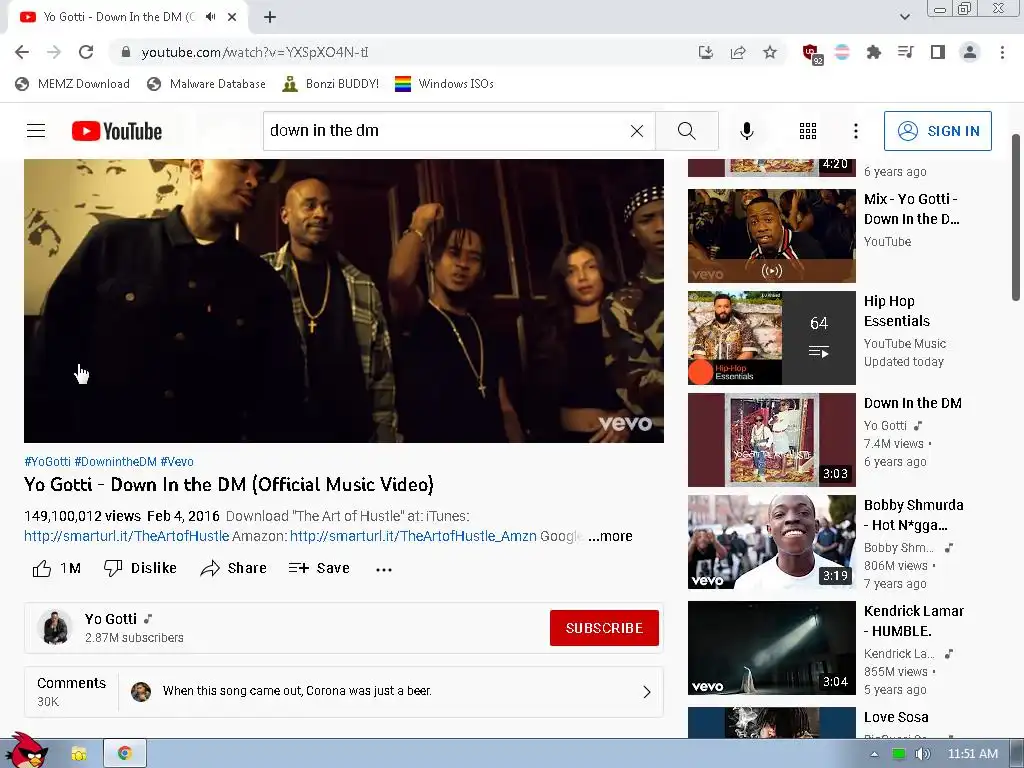Open the uBlock Origin extension icon

pyautogui.click(x=812, y=54)
